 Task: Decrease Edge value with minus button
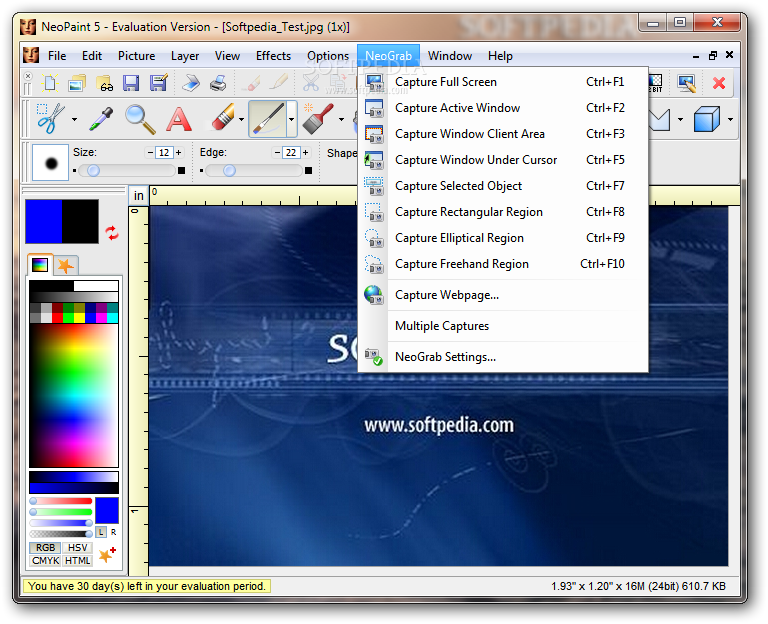(x=277, y=152)
